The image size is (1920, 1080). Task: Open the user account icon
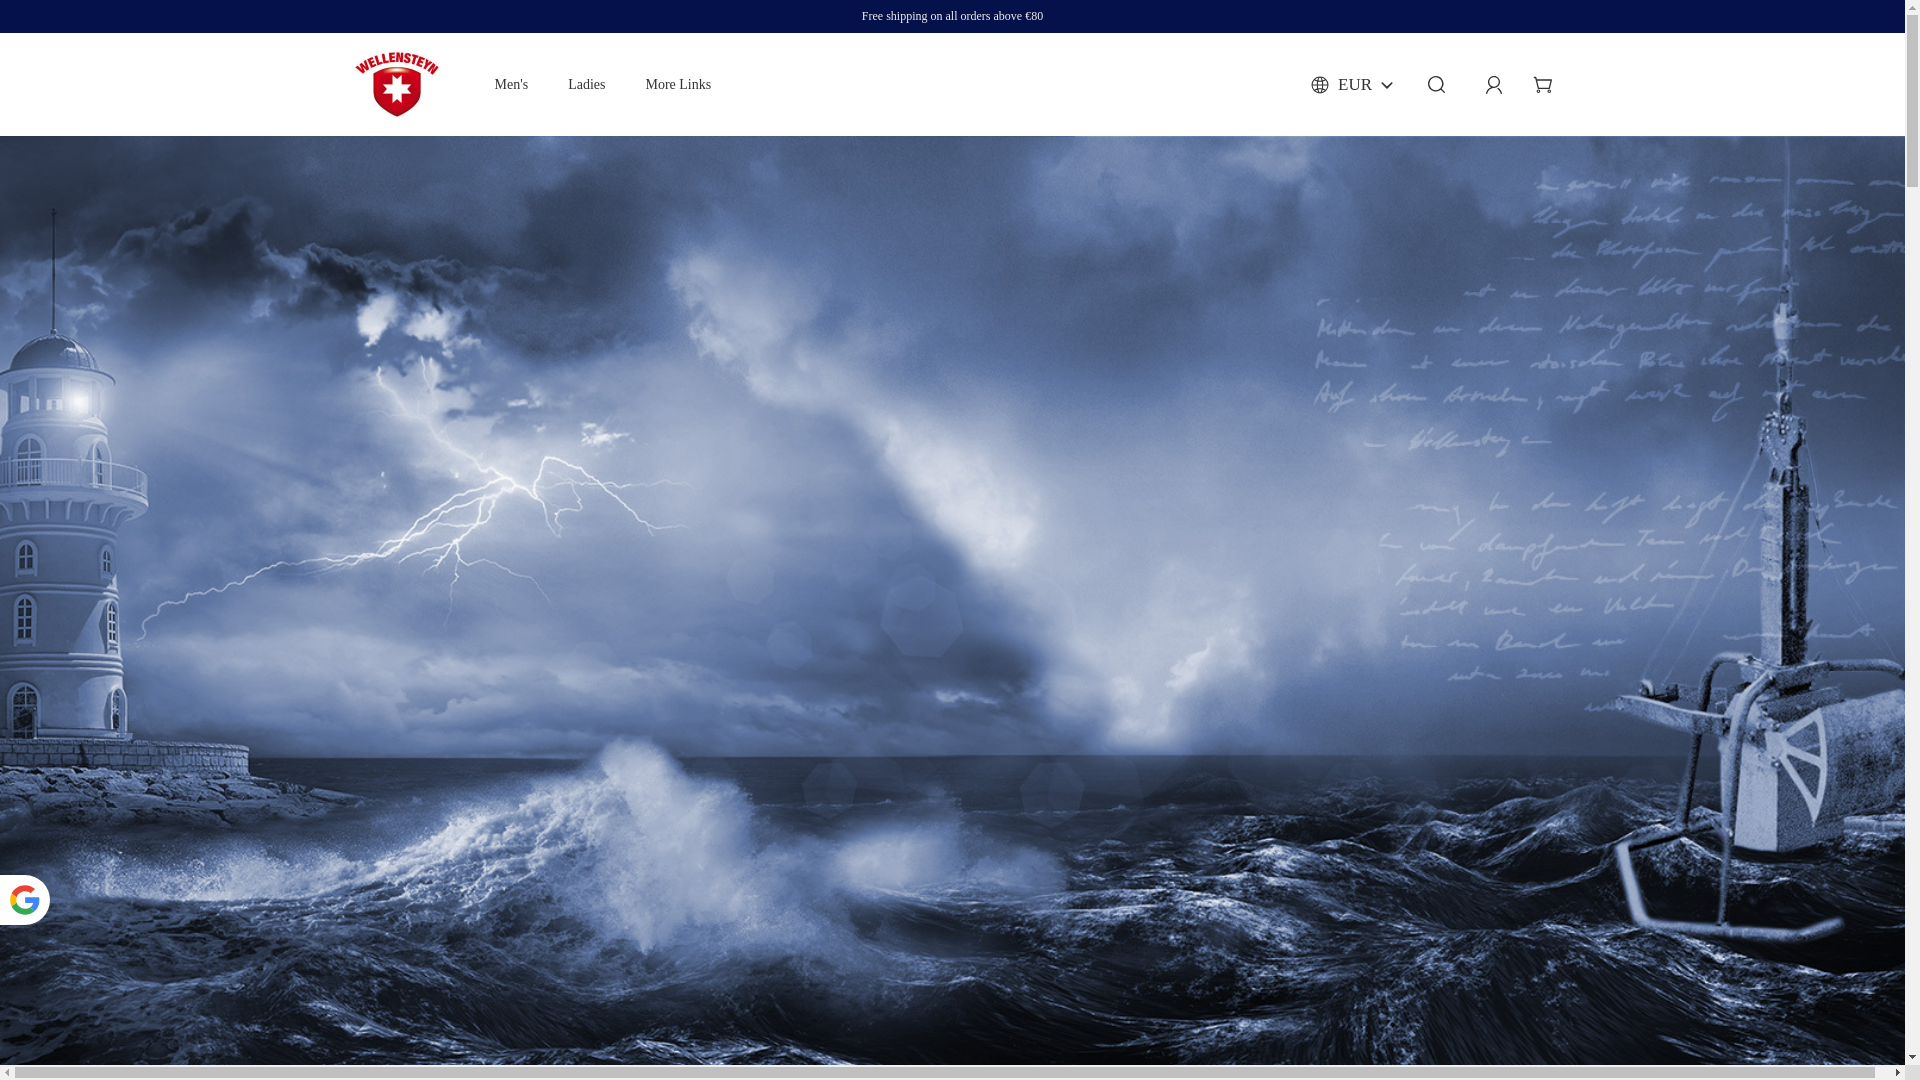point(1493,85)
